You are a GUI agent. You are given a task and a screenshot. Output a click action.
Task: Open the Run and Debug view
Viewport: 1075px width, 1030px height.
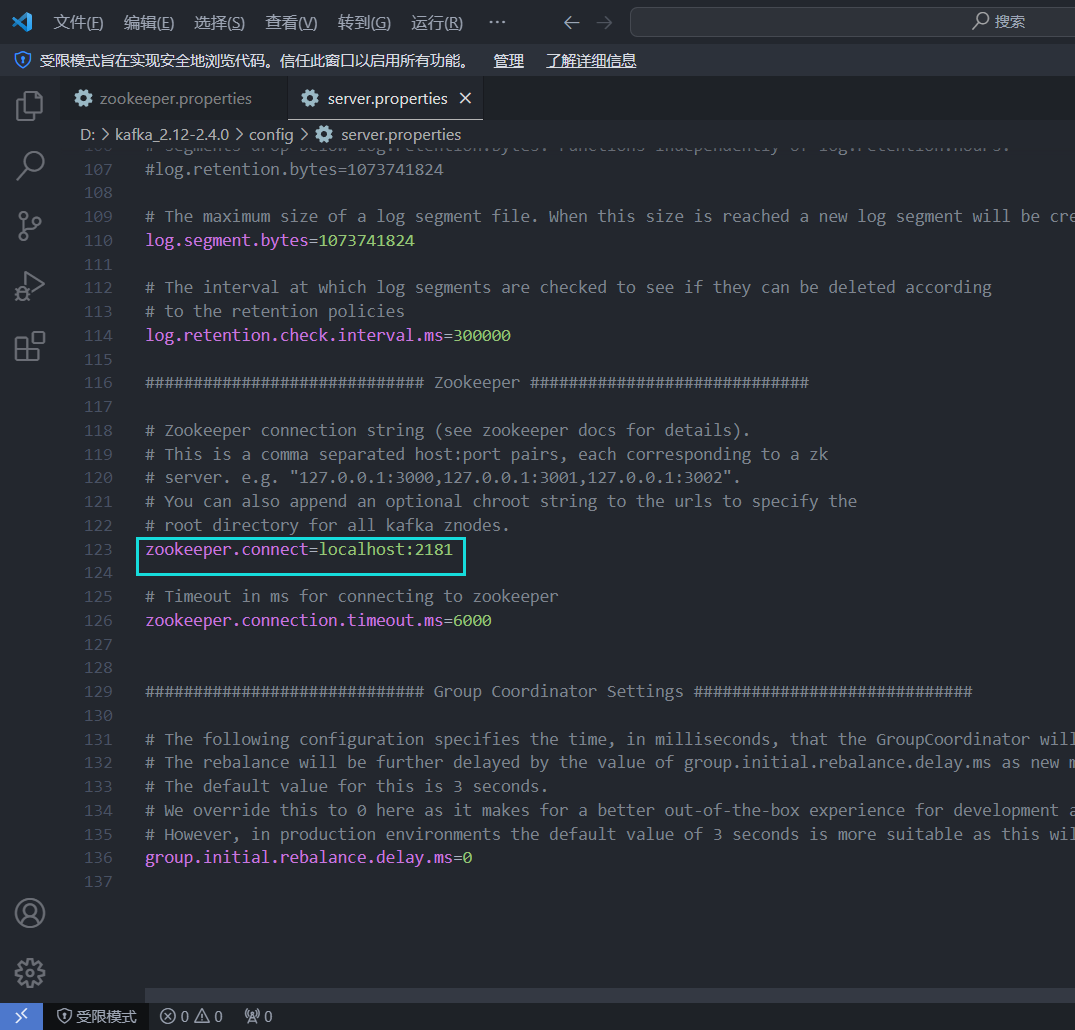29,286
